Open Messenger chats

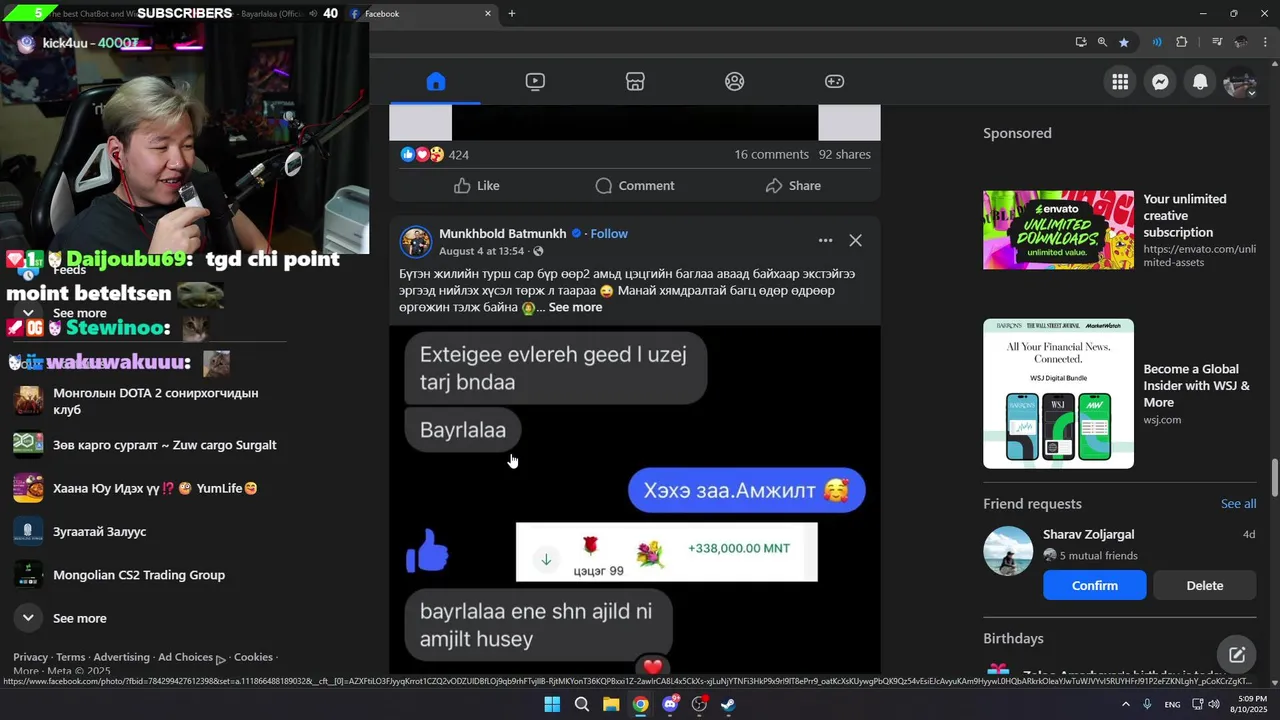click(1160, 82)
